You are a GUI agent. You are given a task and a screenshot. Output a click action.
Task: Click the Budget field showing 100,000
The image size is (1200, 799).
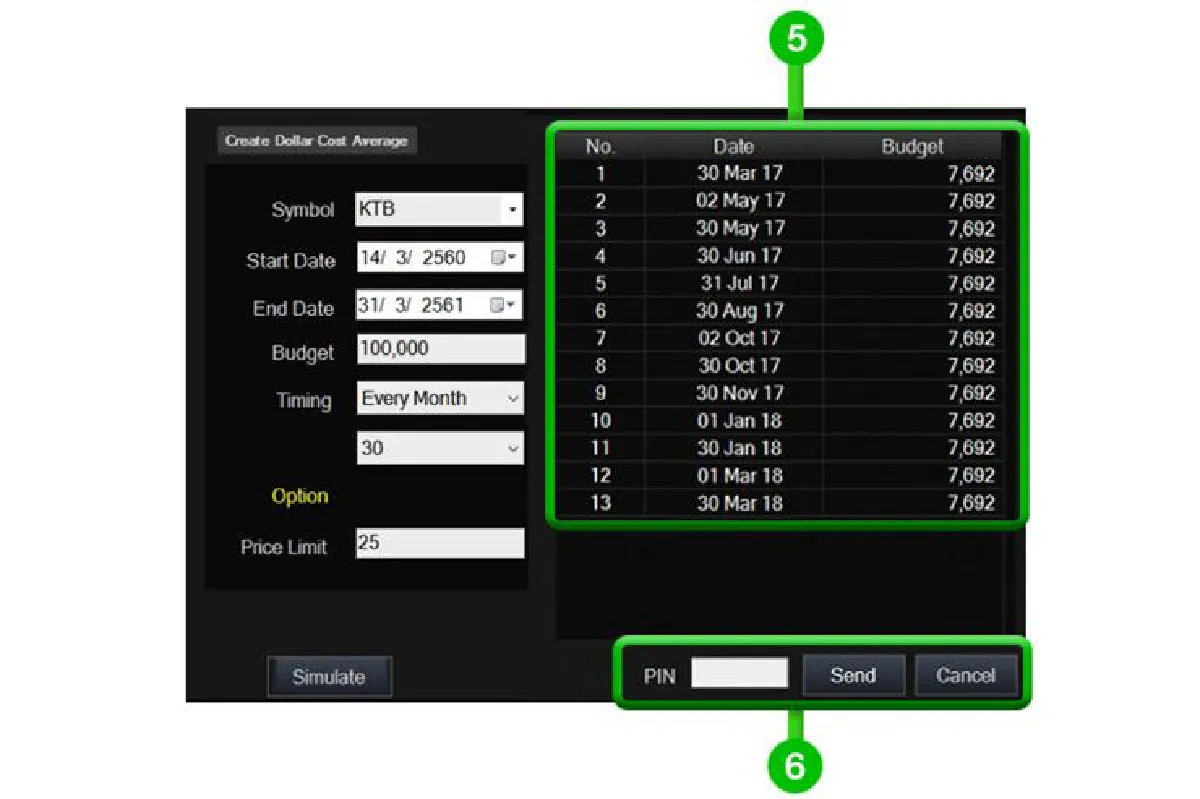point(440,350)
